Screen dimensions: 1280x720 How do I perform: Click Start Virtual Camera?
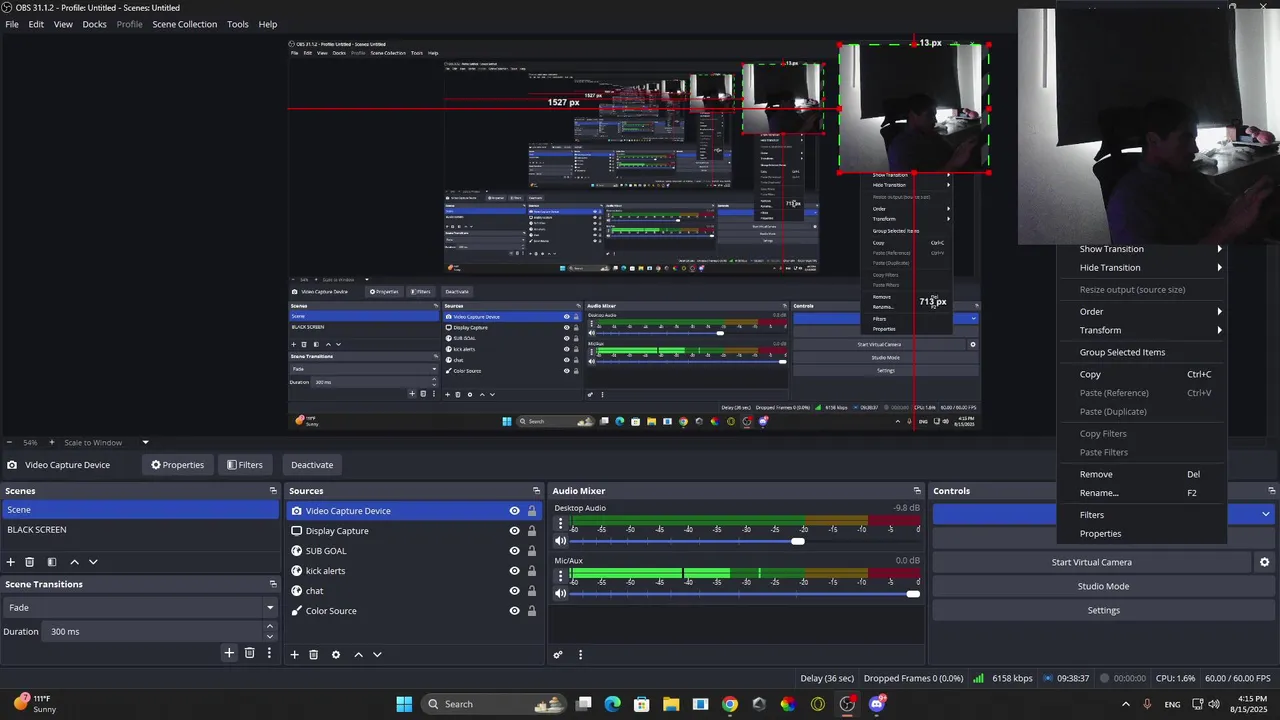click(x=1092, y=563)
